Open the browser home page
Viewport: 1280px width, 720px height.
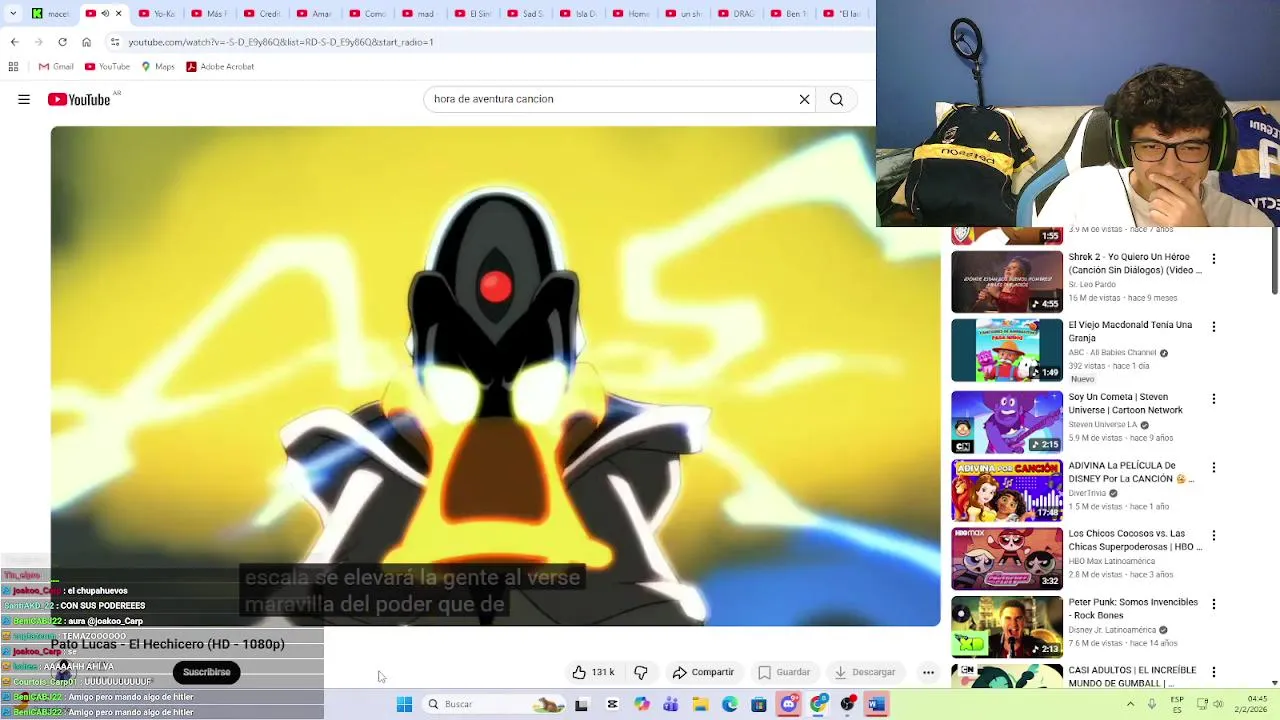coord(86,42)
